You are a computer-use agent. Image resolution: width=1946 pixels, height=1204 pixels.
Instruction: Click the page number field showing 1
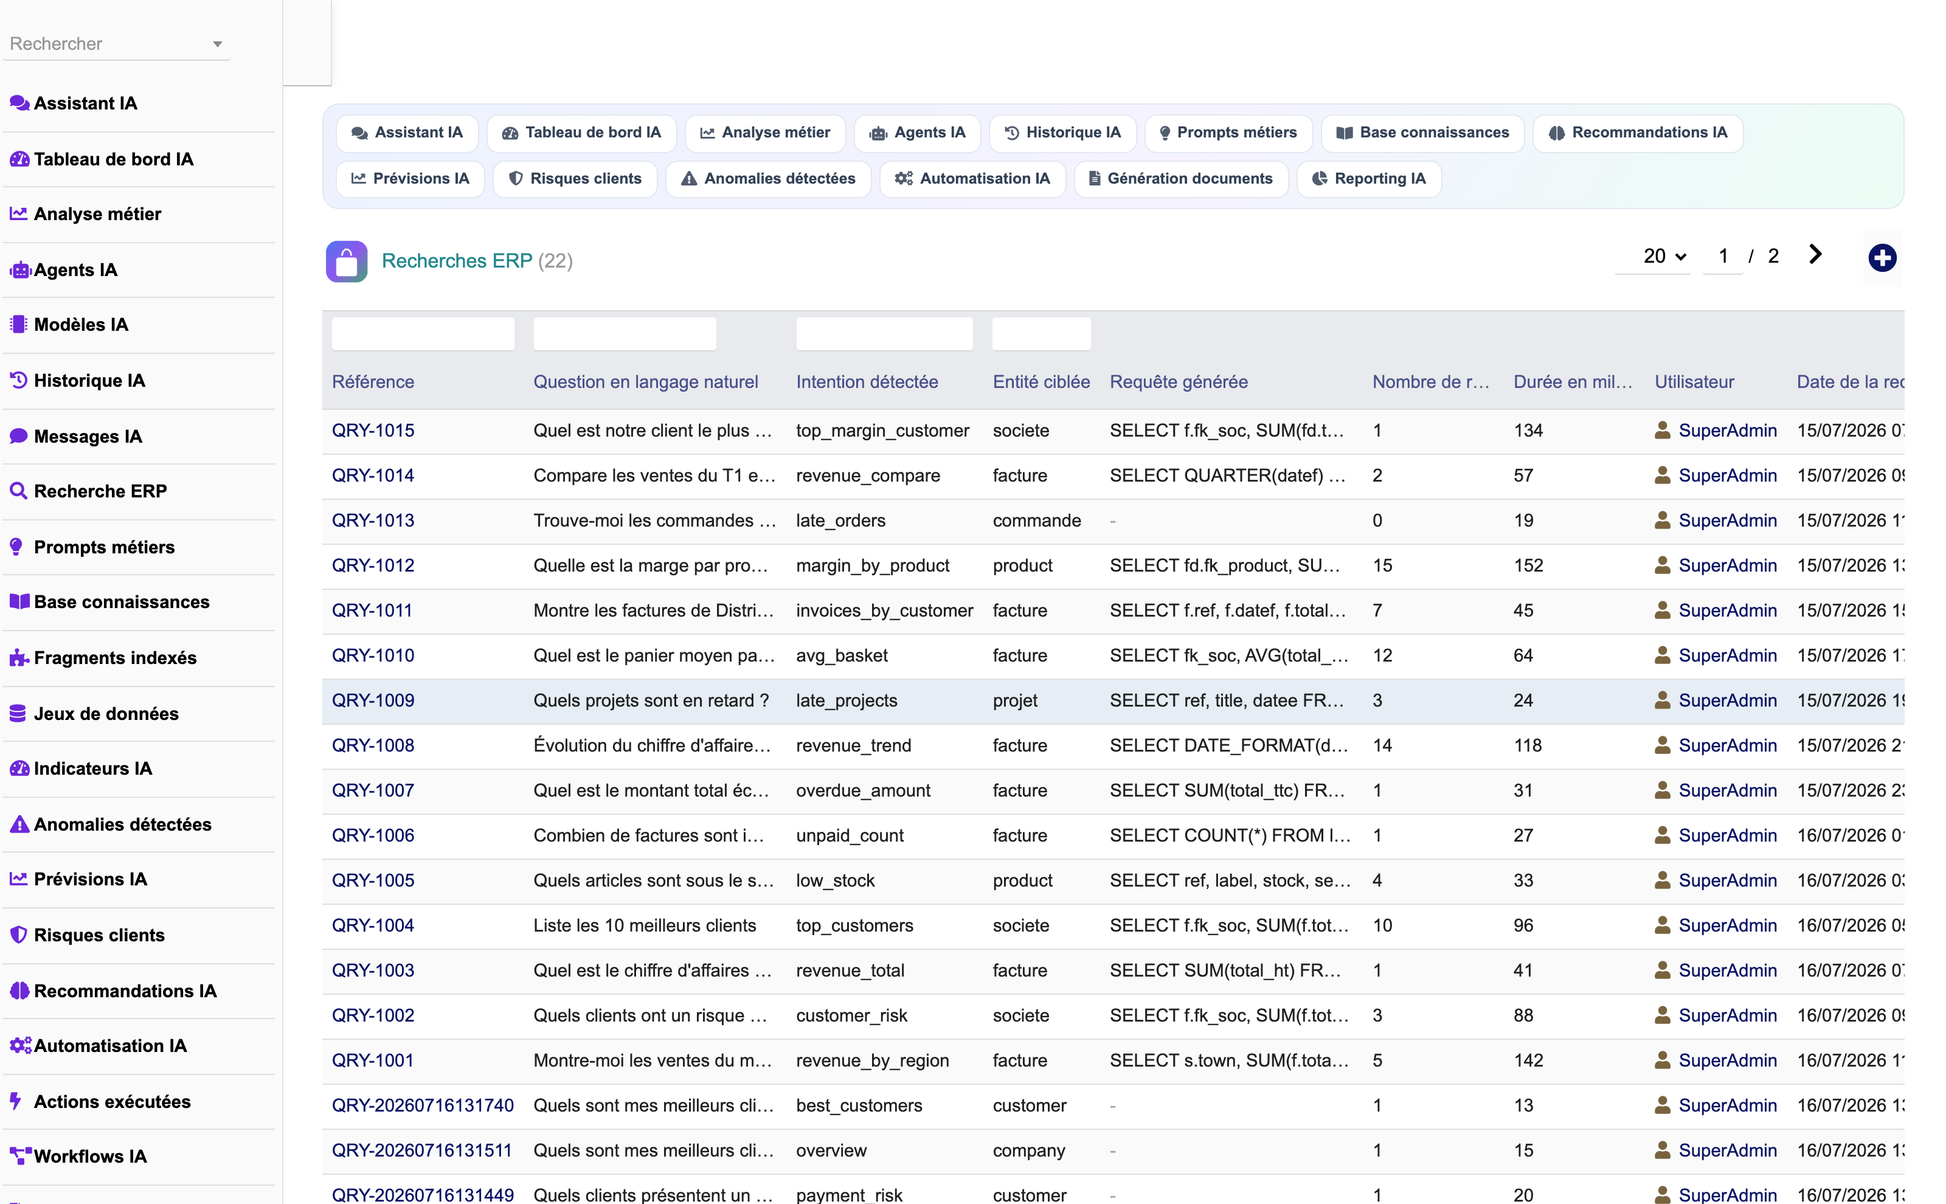(x=1723, y=256)
